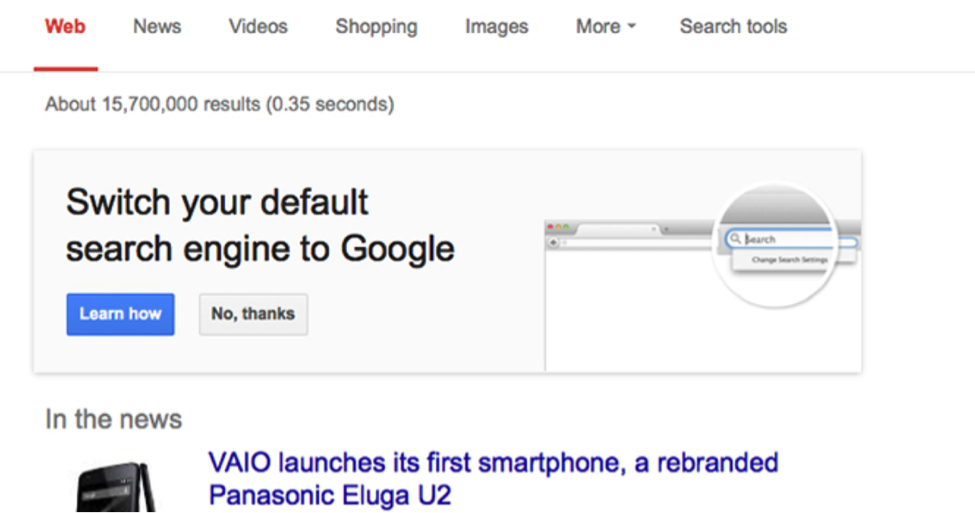Click the illustrated browser tab close icon
The width and height of the screenshot is (975, 513).
point(654,229)
